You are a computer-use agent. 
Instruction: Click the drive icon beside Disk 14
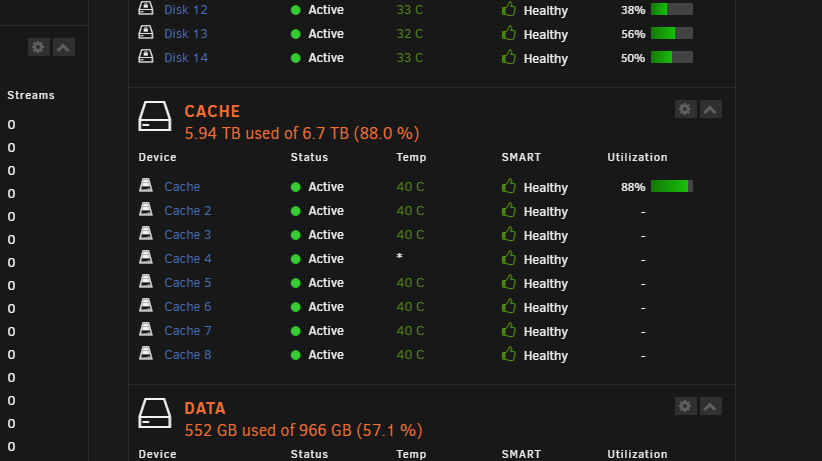coord(146,56)
